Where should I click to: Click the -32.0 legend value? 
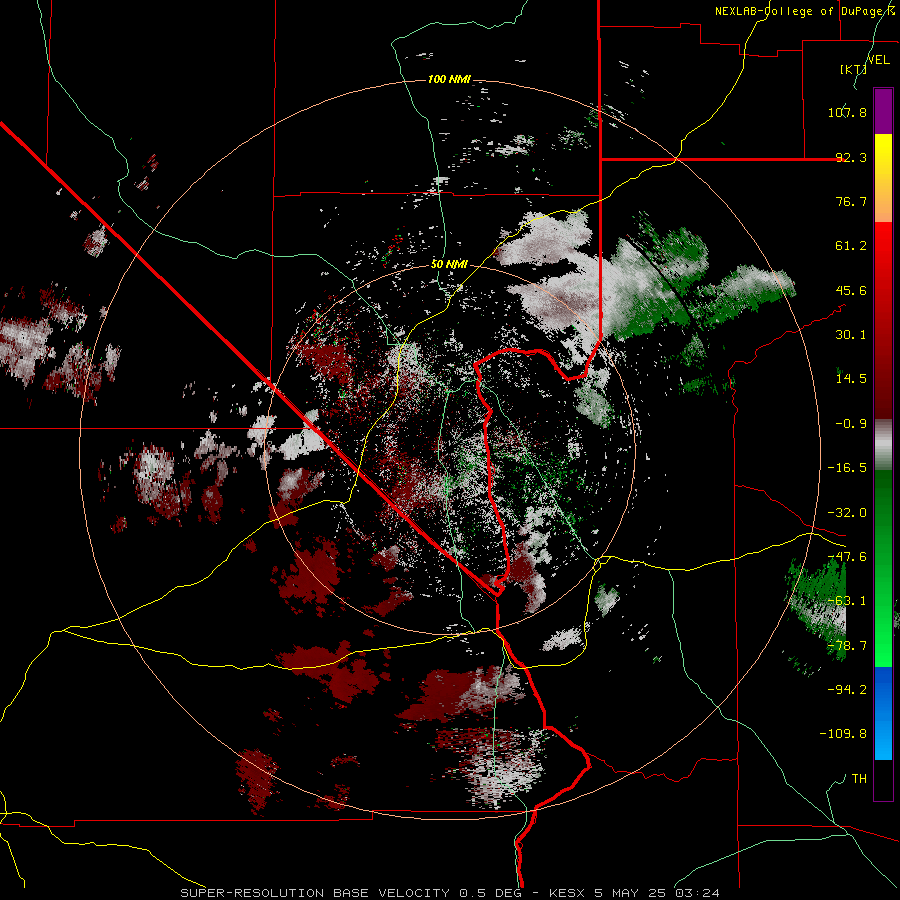pyautogui.click(x=847, y=513)
